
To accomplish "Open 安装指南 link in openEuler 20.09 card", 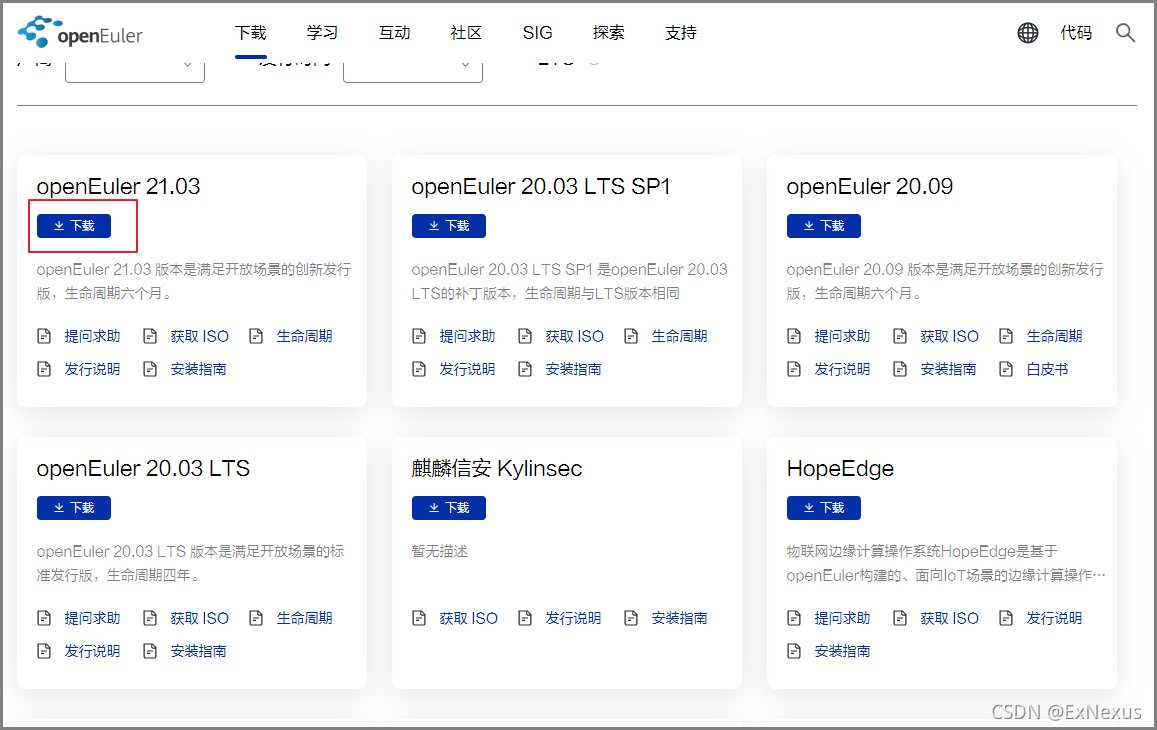I will click(948, 369).
